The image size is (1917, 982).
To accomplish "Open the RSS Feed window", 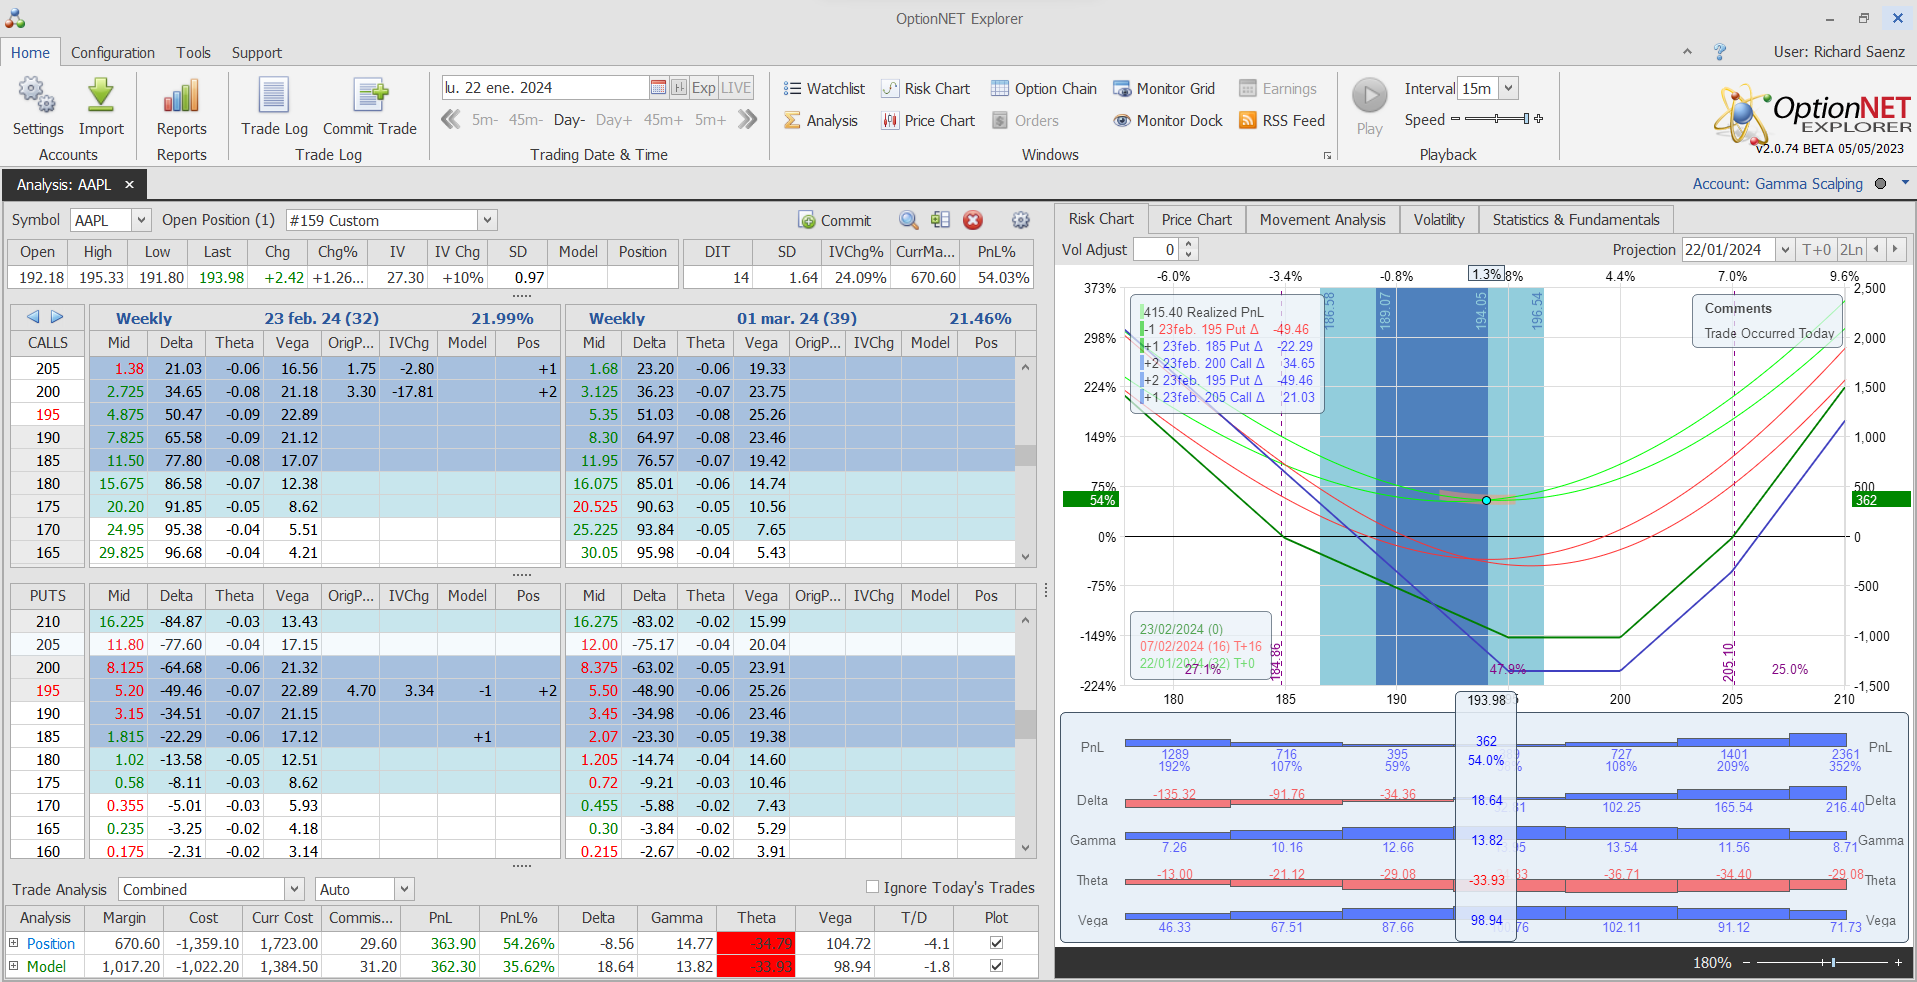I will point(1282,121).
